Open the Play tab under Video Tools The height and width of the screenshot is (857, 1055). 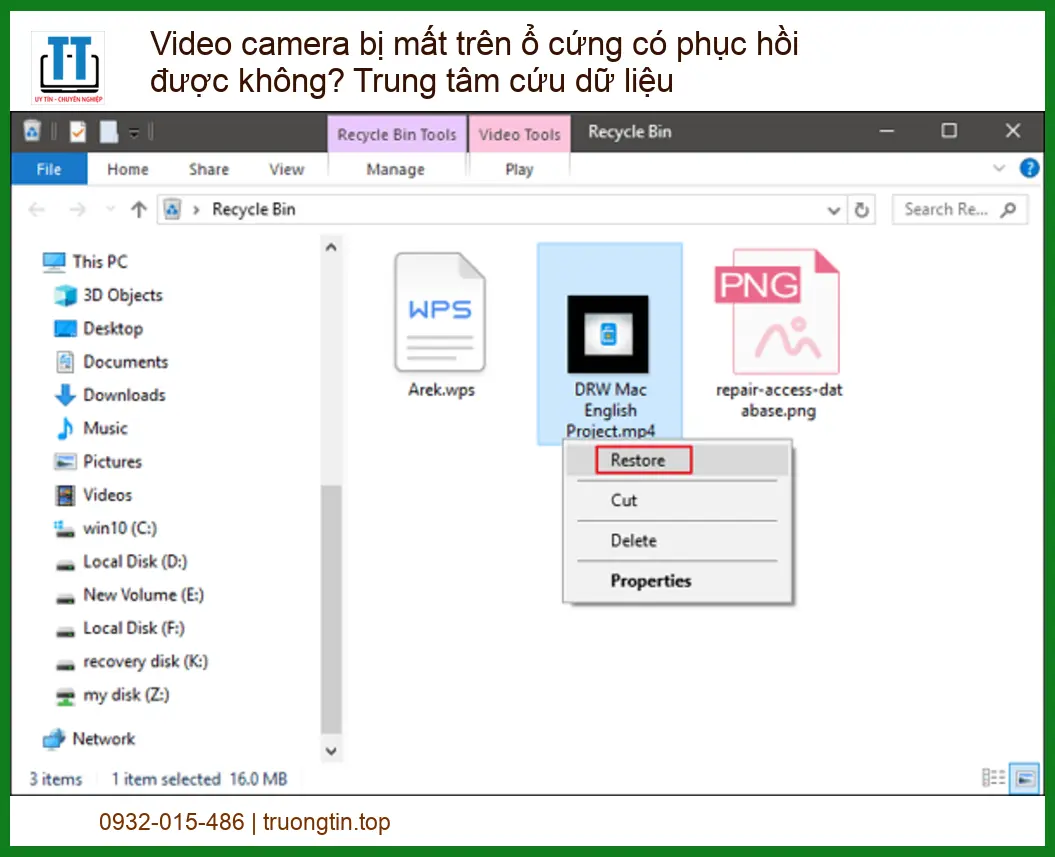519,169
